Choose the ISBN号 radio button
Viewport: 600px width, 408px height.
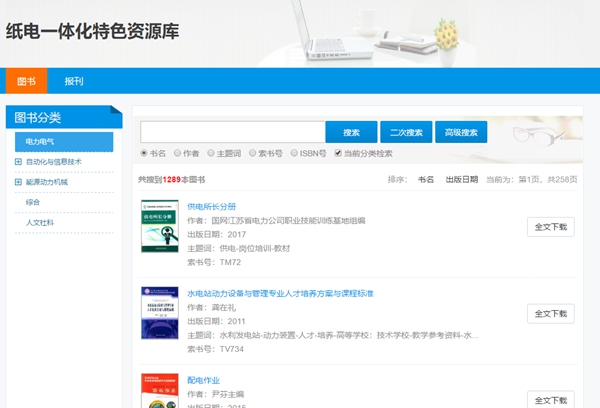(x=294, y=153)
